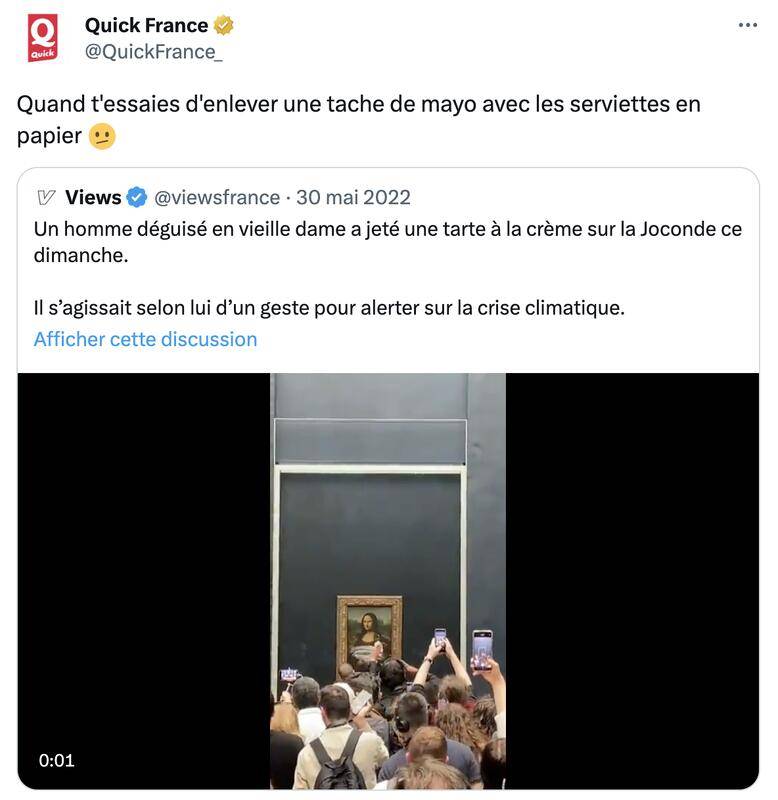
Task: Click the neutral-face emoji after 'papier'
Action: coord(102,137)
